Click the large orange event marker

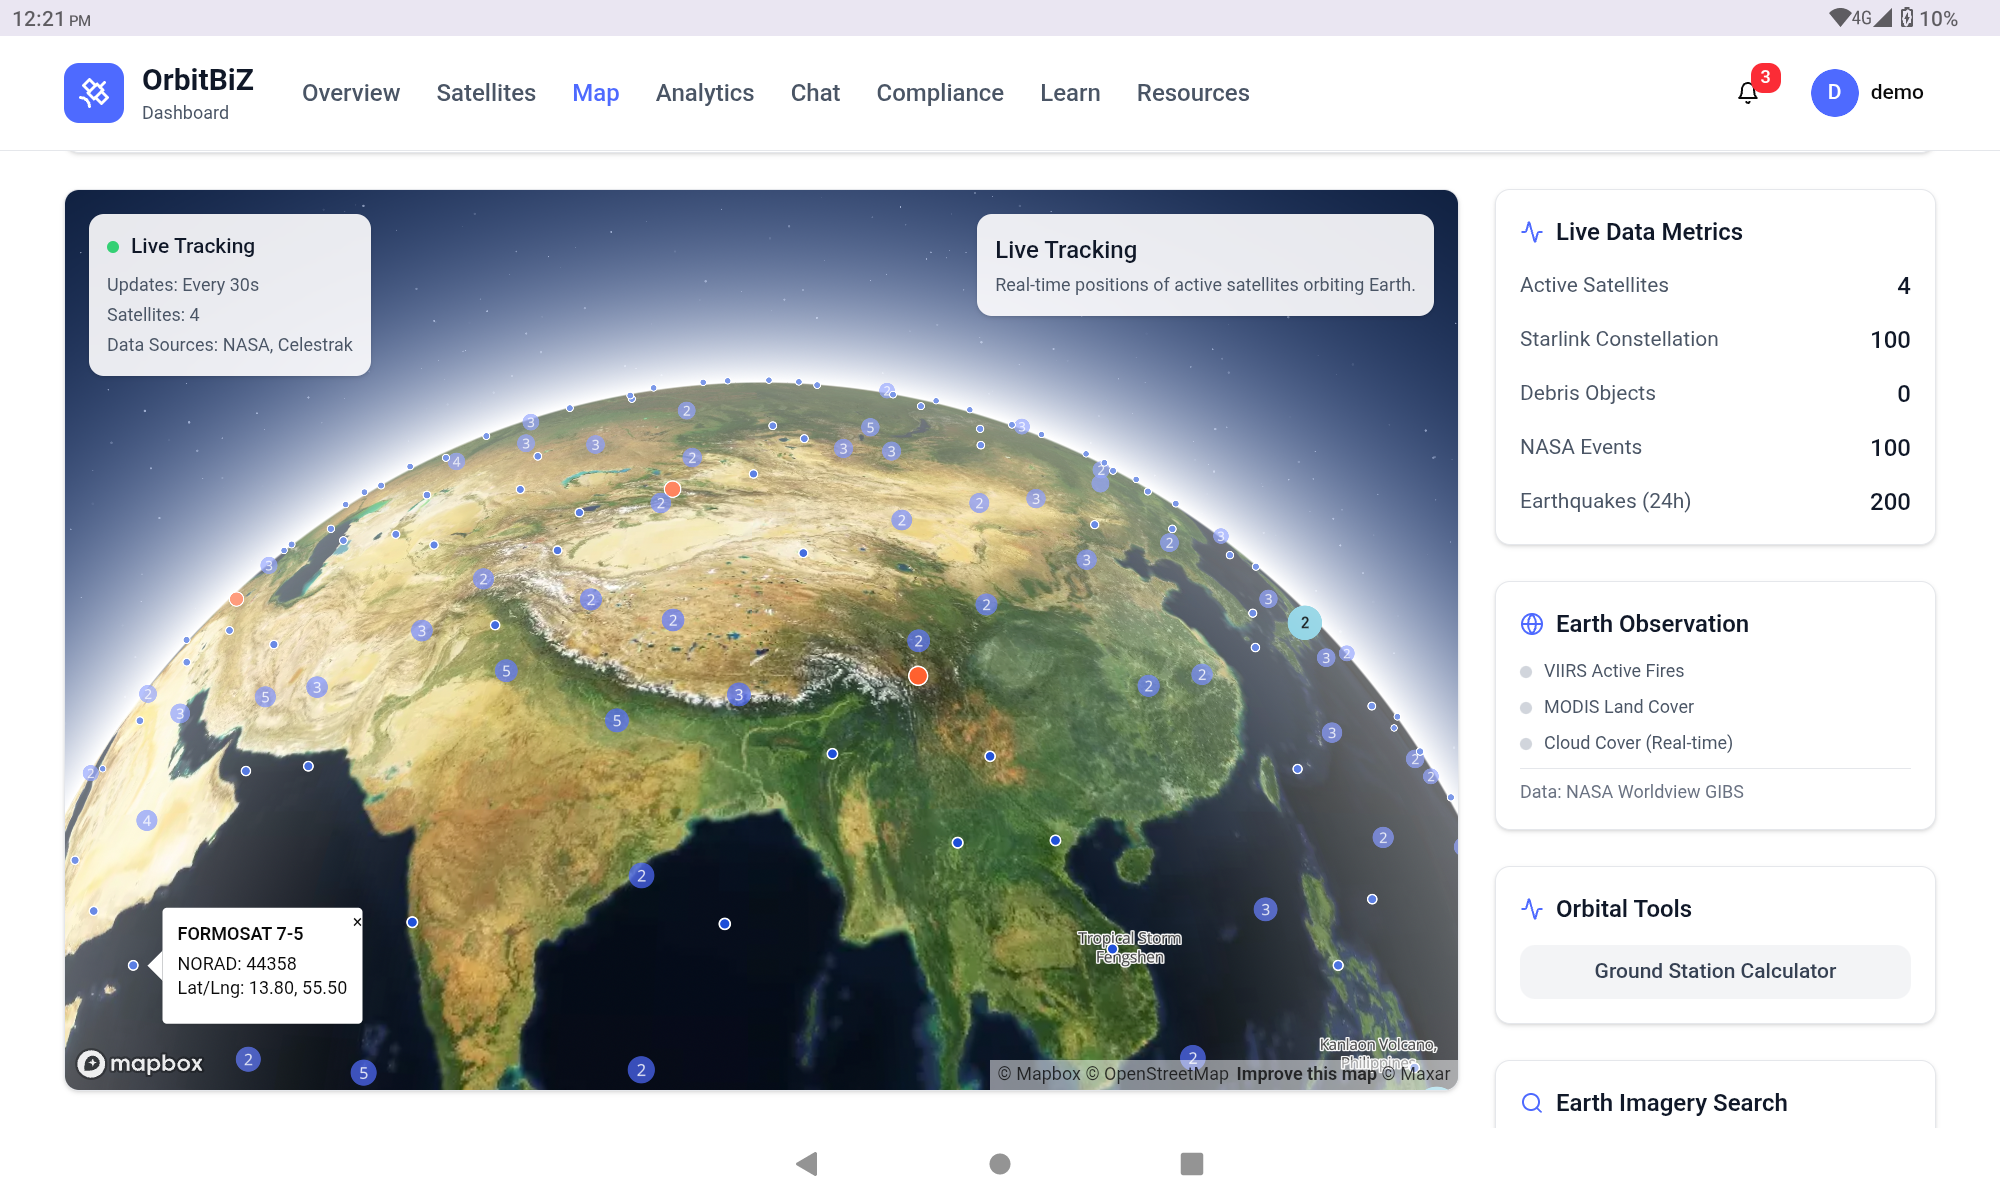(918, 676)
